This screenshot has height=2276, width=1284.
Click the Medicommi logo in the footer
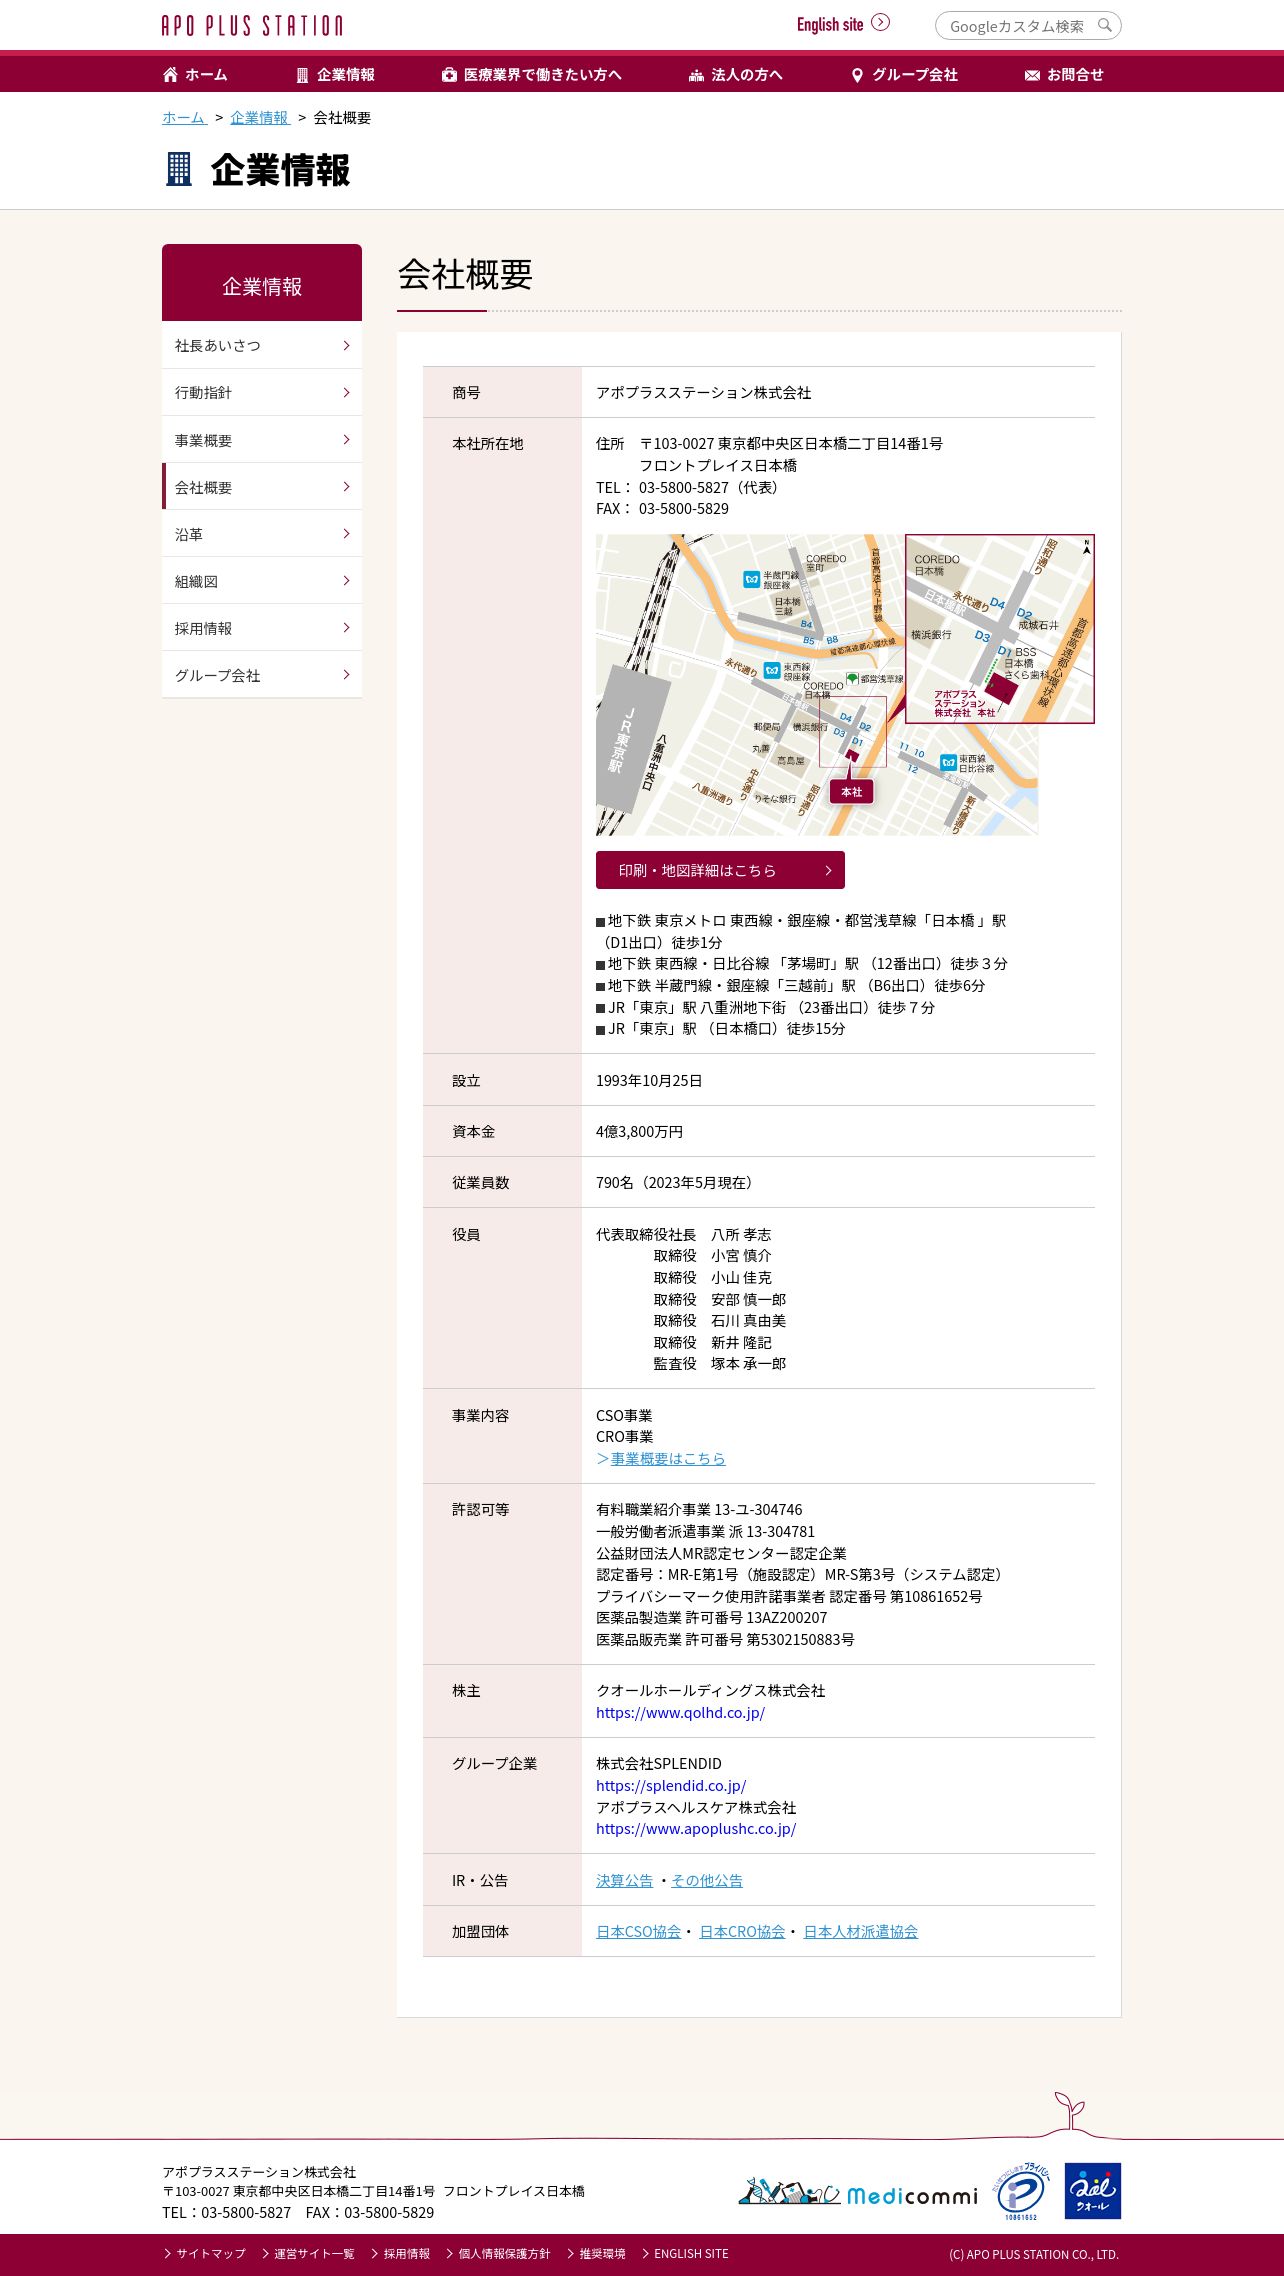[857, 2193]
